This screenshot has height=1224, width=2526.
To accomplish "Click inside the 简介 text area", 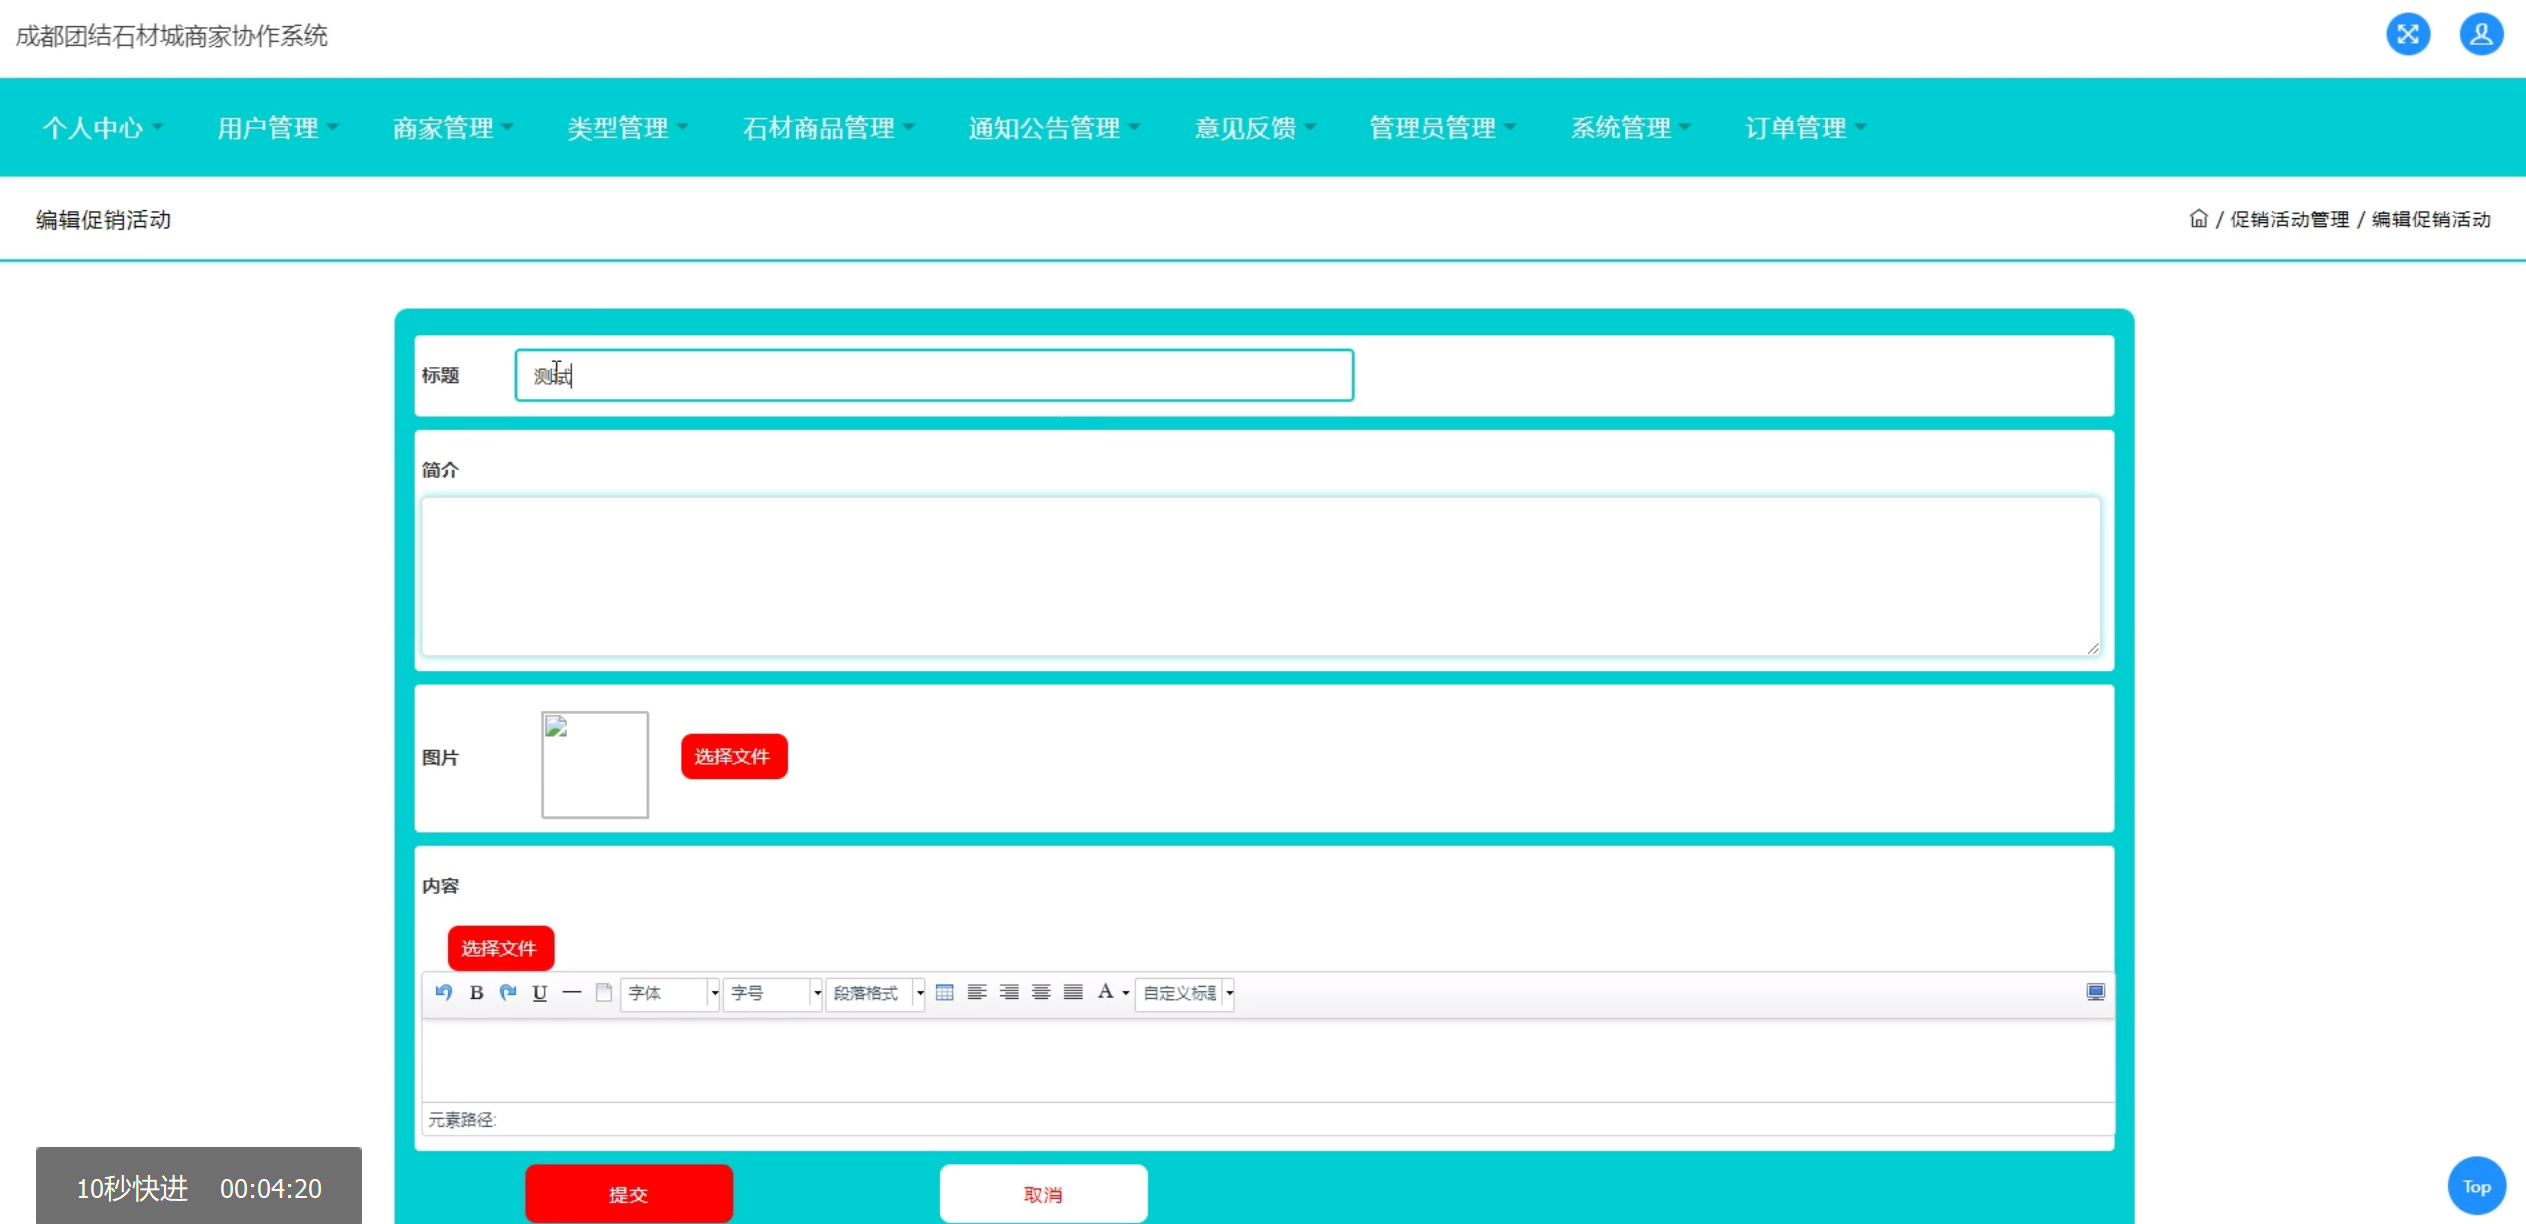I will [1260, 576].
